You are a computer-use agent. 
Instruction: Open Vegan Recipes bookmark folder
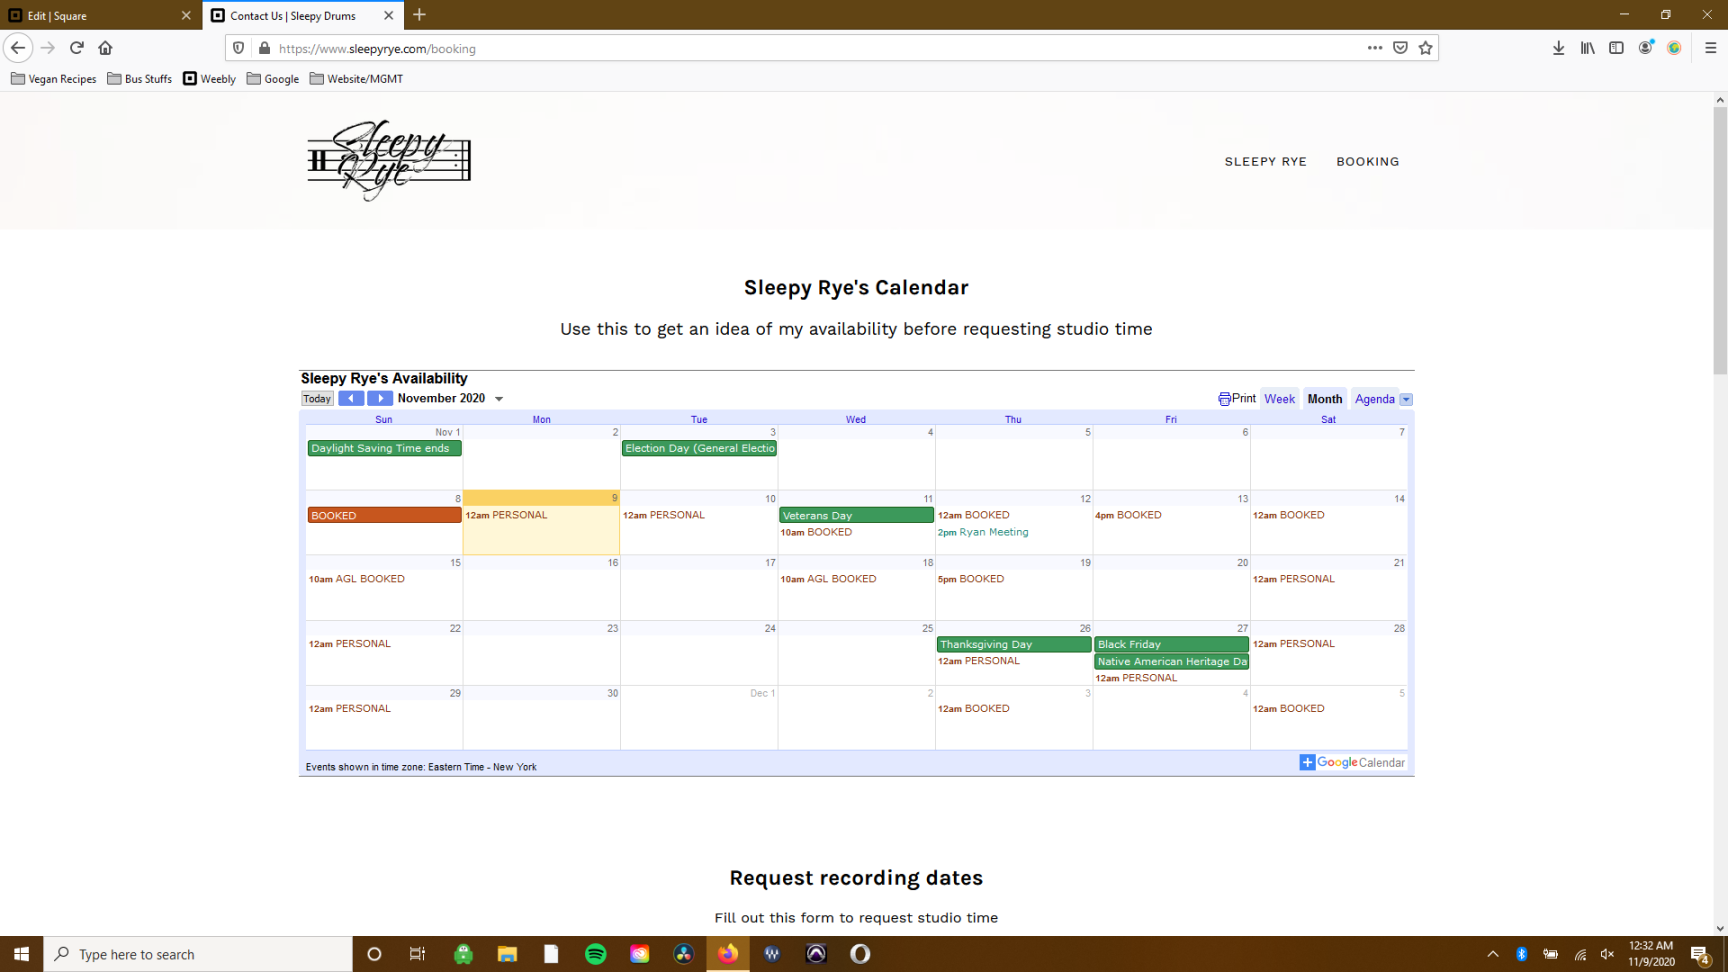tap(54, 79)
